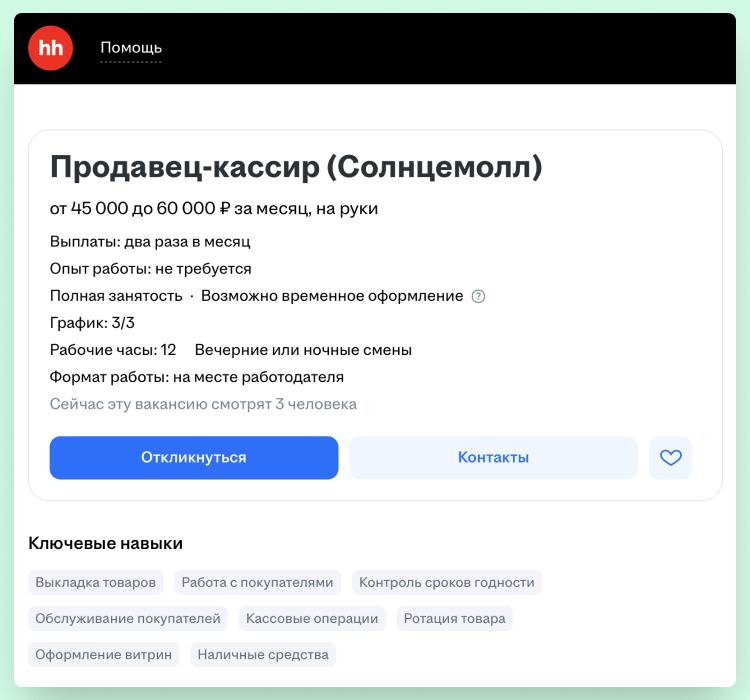The height and width of the screenshot is (700, 750).
Task: Show temporary employment hint question icon
Action: (x=478, y=297)
